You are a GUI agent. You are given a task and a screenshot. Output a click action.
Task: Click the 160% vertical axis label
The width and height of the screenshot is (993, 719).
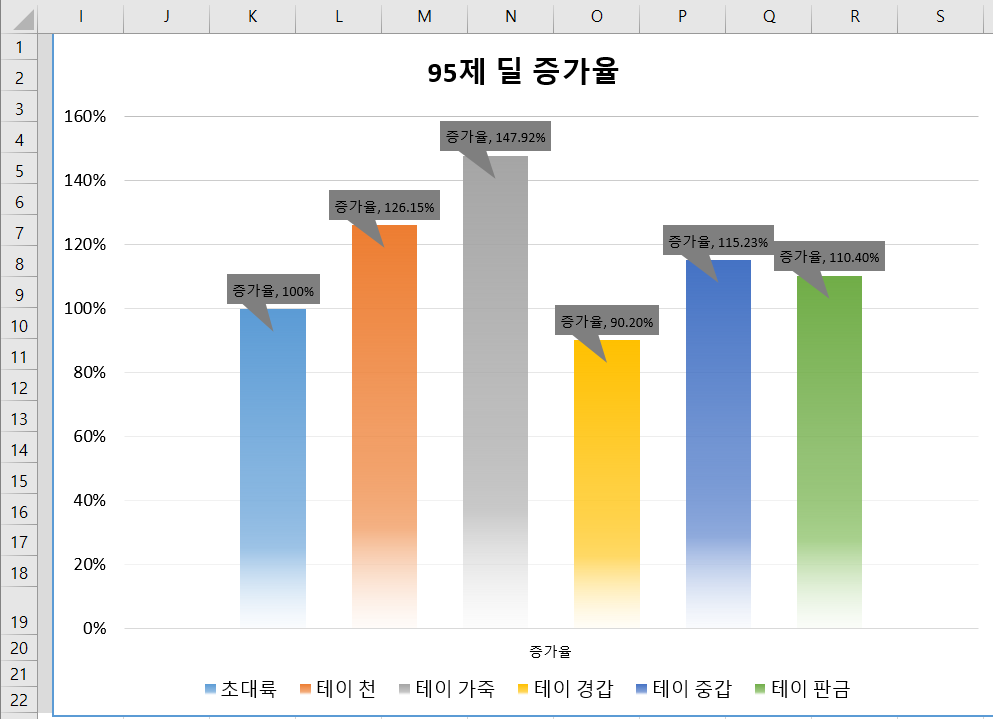point(85,116)
